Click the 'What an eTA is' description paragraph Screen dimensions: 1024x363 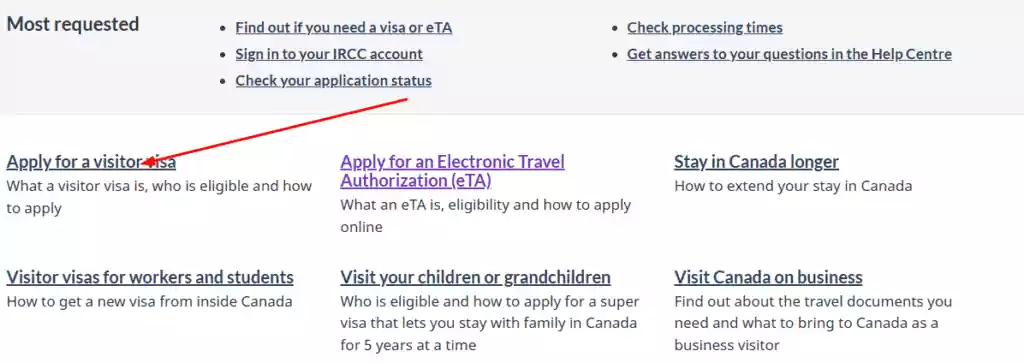485,216
